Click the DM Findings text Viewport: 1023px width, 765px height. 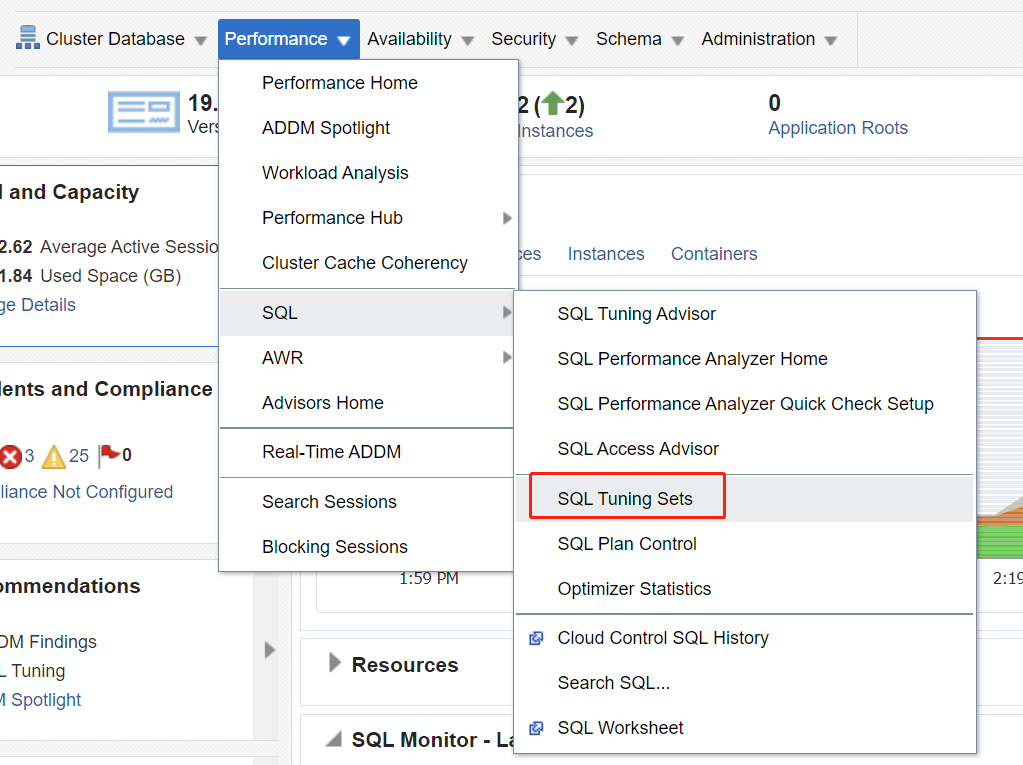[48, 642]
